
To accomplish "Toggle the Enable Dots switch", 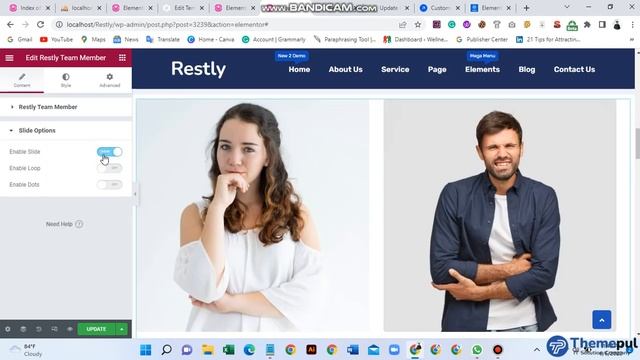I will coord(109,184).
